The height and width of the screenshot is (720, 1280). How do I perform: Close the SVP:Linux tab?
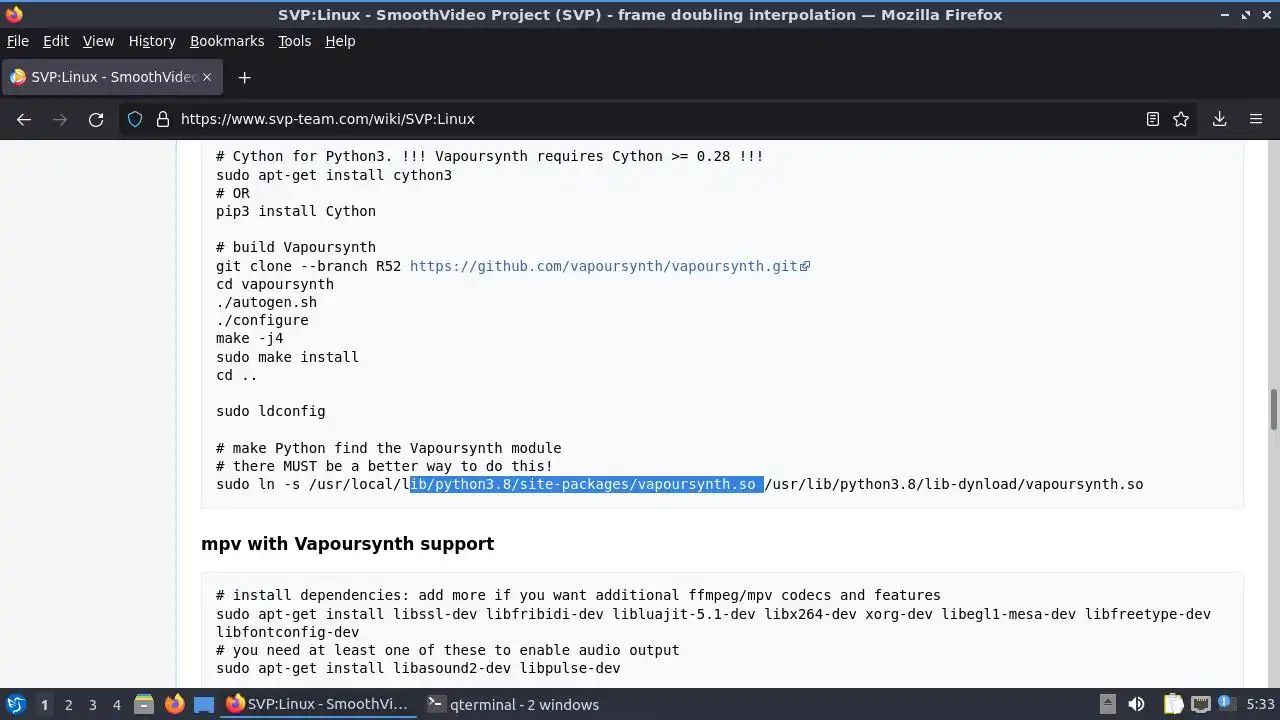tap(207, 77)
